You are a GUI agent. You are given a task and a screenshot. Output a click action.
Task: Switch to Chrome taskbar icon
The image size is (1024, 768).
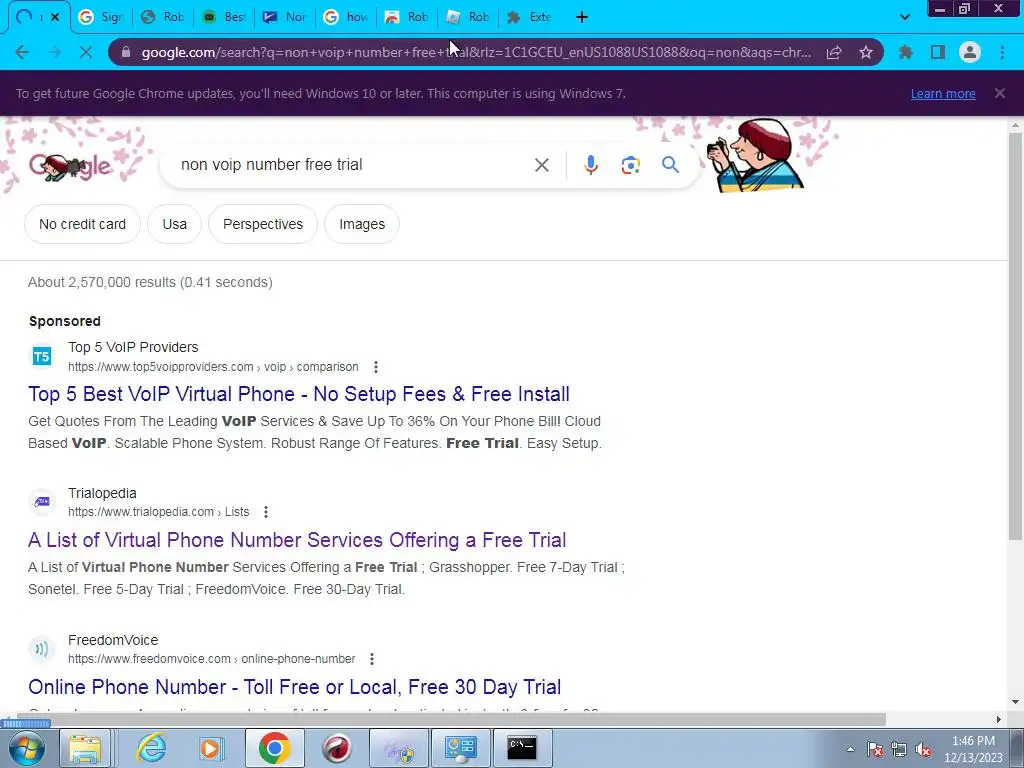[275, 748]
